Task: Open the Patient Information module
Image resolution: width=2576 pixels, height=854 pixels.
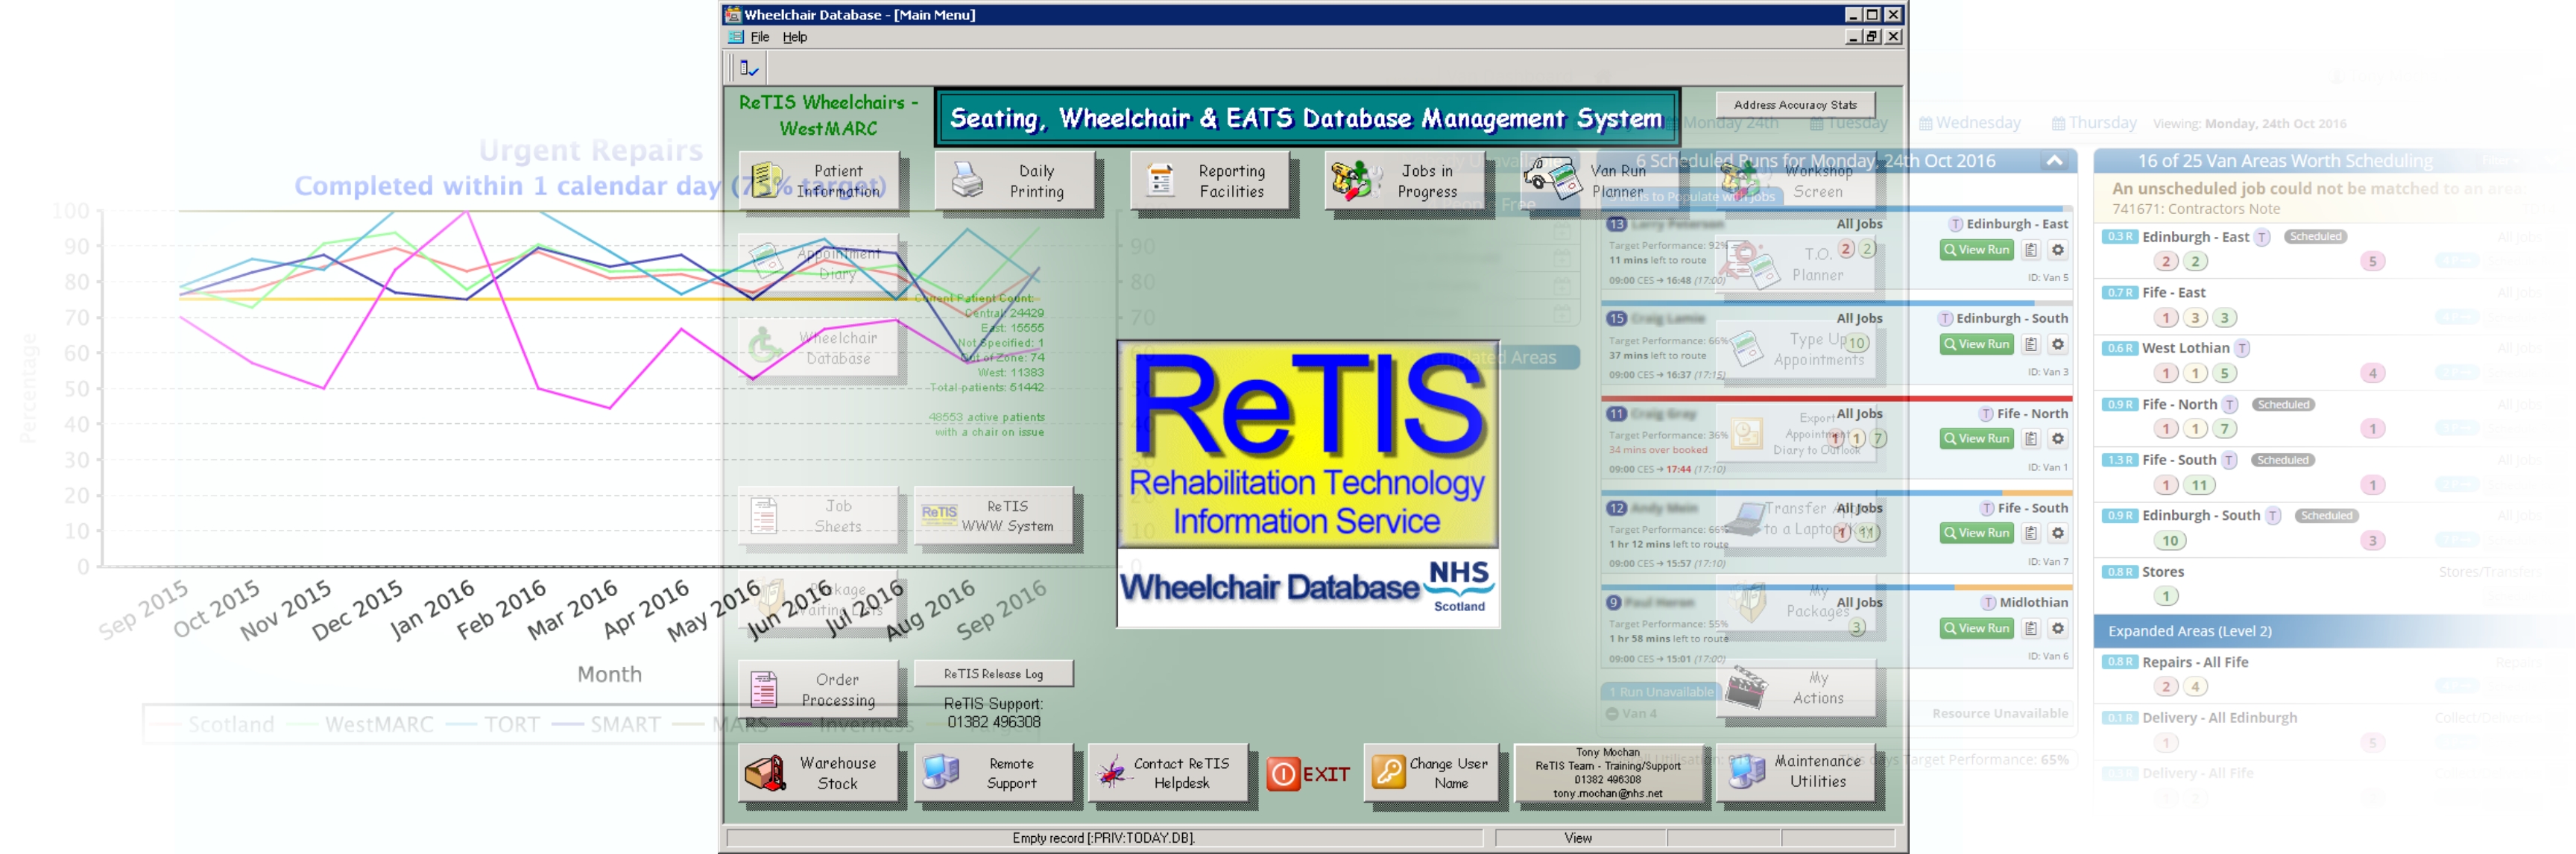Action: [x=818, y=181]
